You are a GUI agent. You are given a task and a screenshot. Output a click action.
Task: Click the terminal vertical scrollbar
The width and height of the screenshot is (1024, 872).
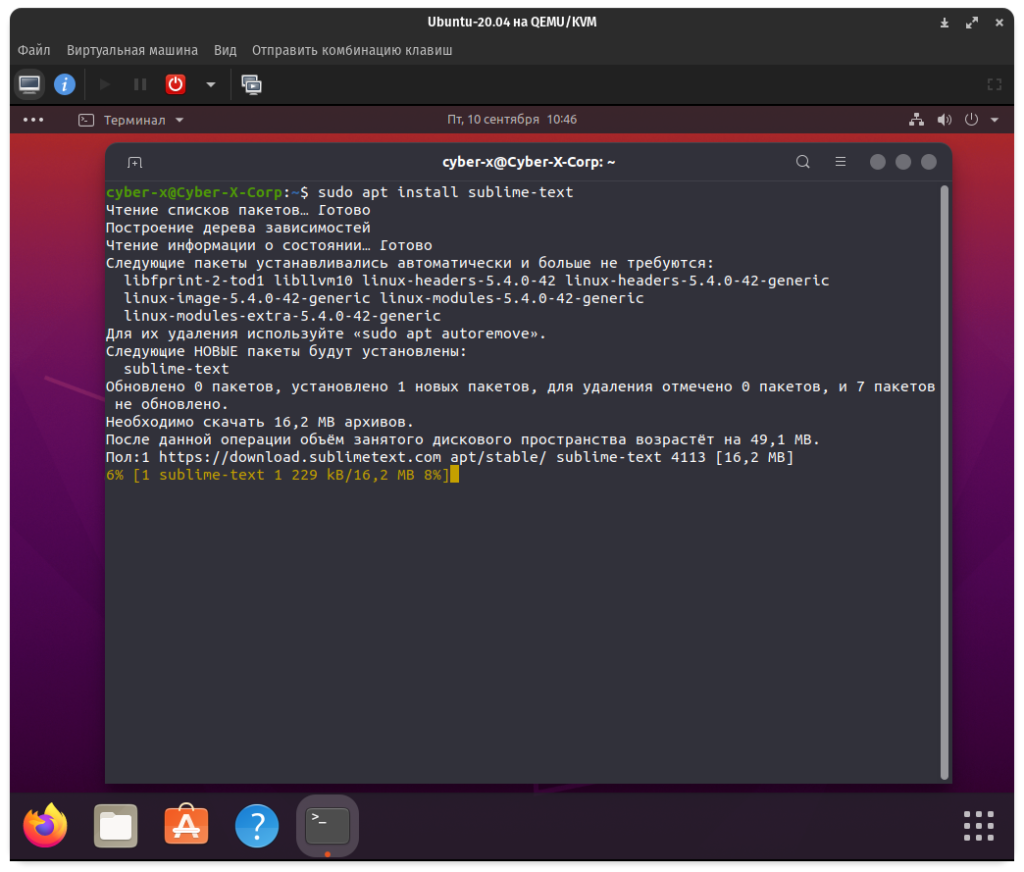(x=944, y=480)
